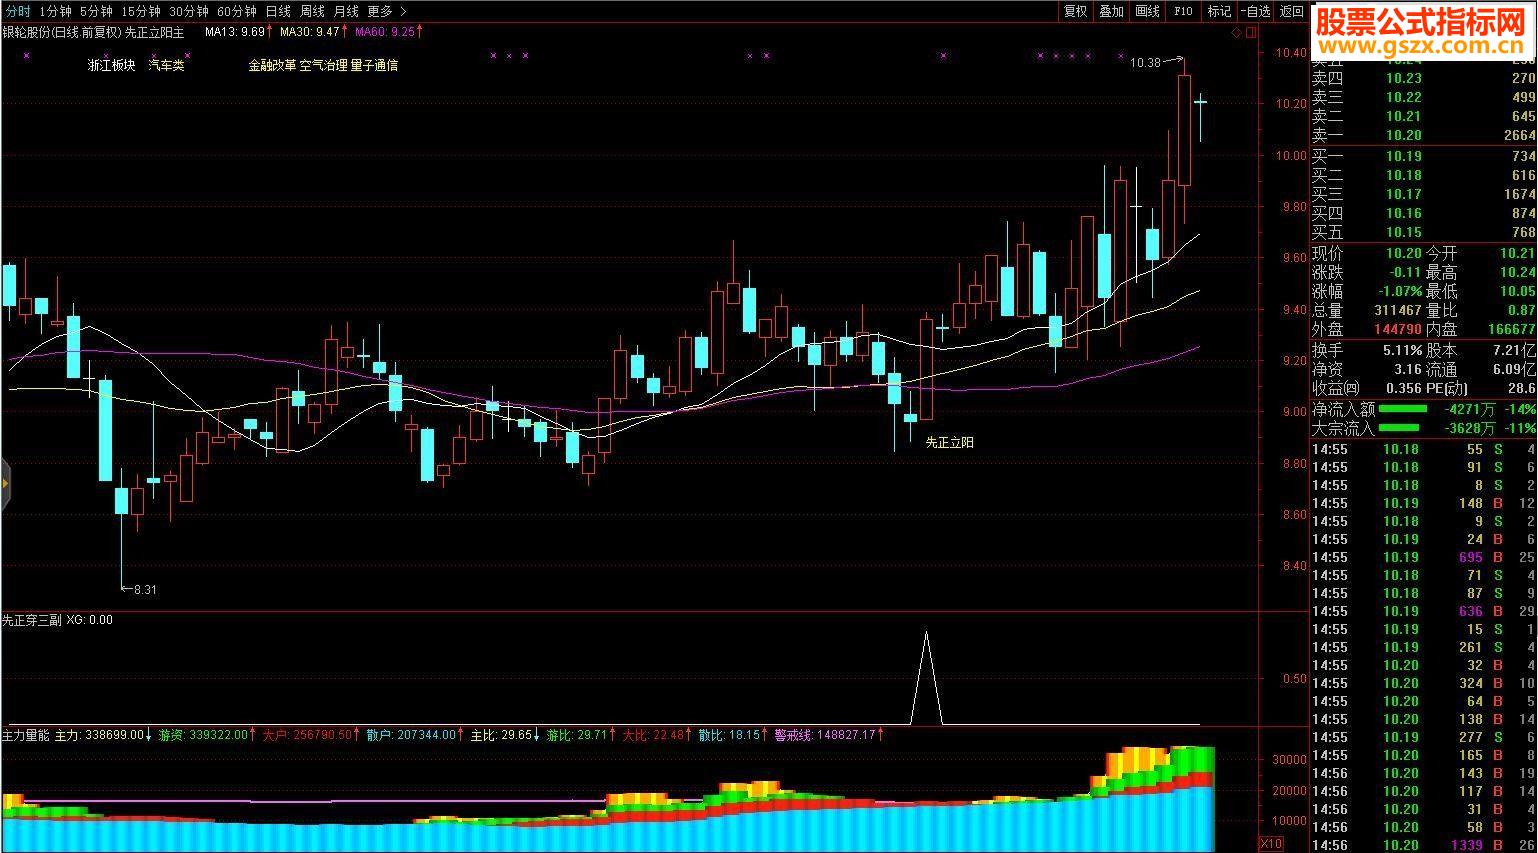Select the 60分钟 period tab
This screenshot has height=853, width=1538.
[236, 11]
